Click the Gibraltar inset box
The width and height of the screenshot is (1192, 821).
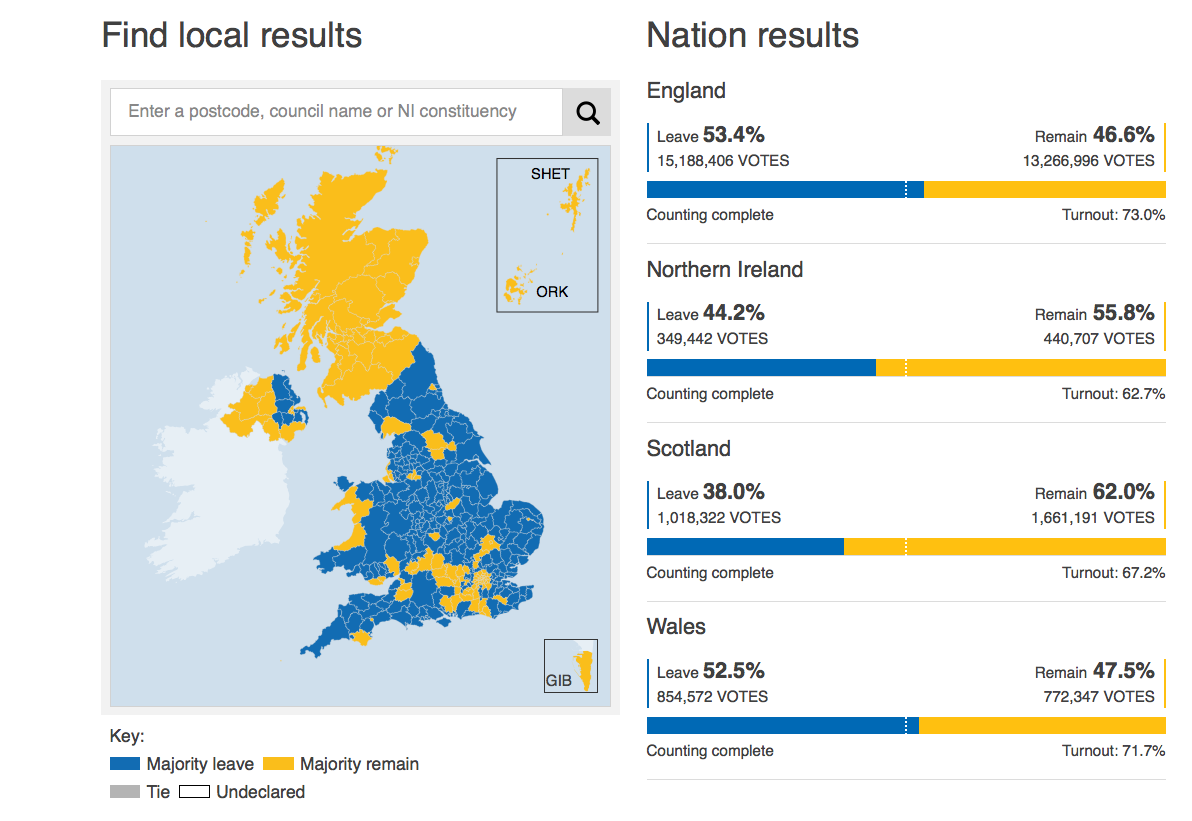(x=571, y=666)
